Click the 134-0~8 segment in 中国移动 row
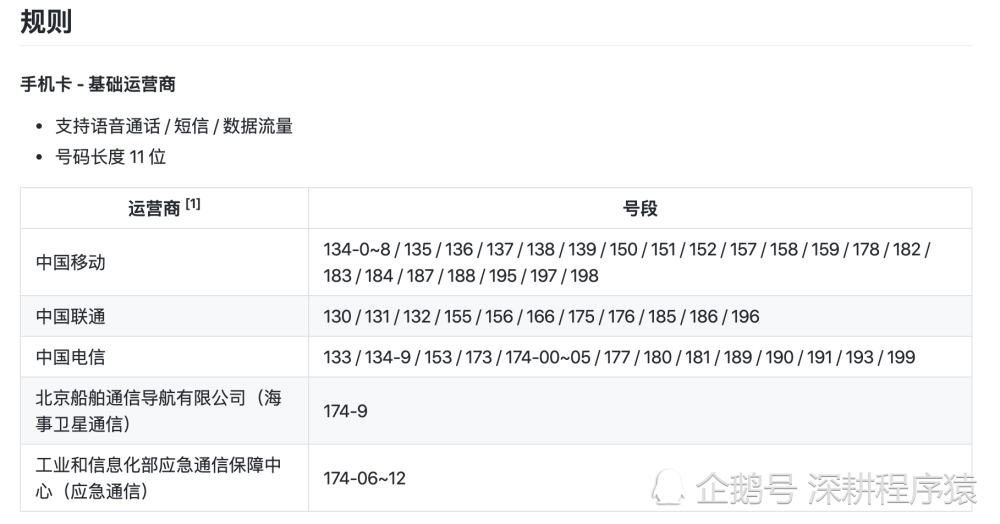The image size is (1000, 524). pyautogui.click(x=357, y=249)
